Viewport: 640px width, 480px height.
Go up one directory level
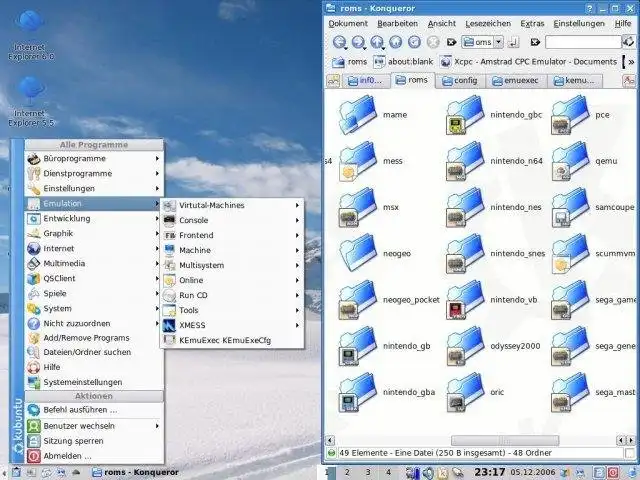377,42
